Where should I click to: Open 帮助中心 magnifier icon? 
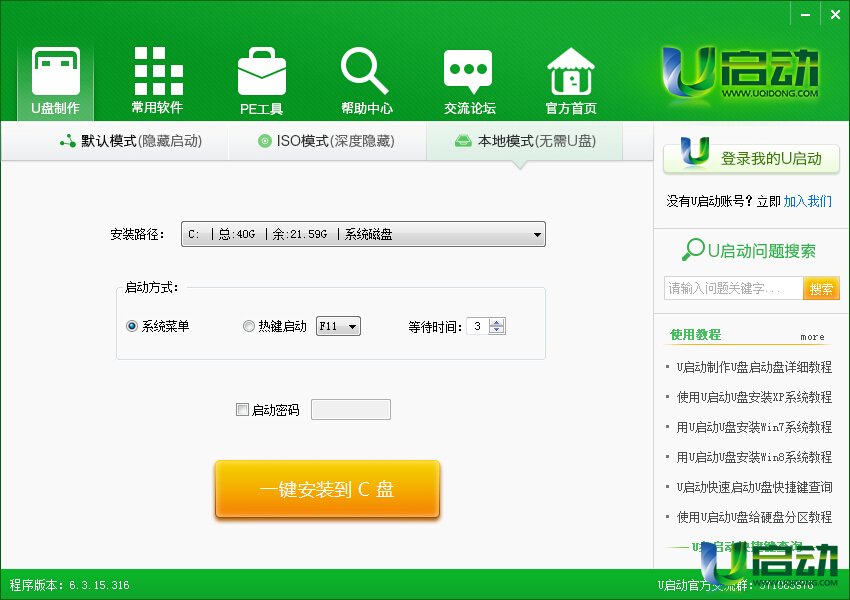(365, 71)
